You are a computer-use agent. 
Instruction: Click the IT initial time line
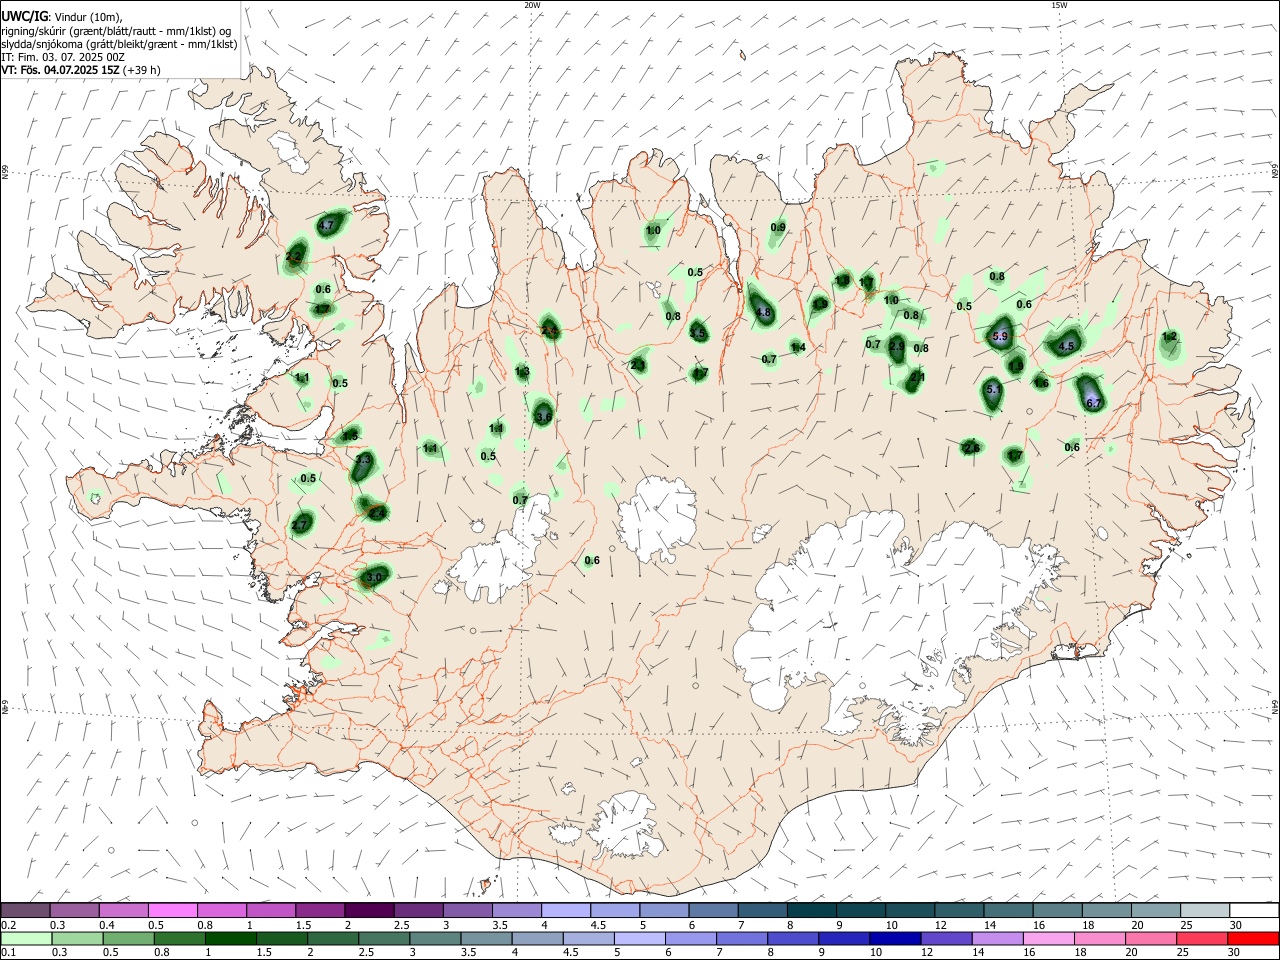point(63,57)
